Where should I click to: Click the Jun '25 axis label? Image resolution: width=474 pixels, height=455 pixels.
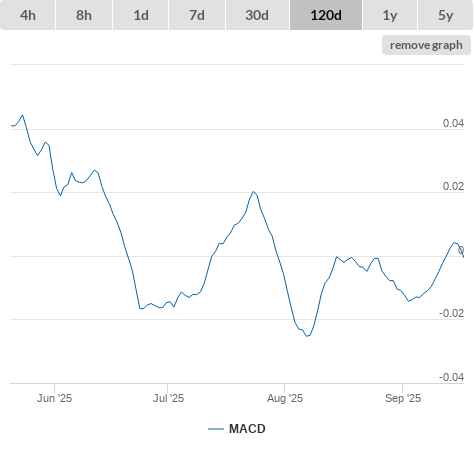54,398
